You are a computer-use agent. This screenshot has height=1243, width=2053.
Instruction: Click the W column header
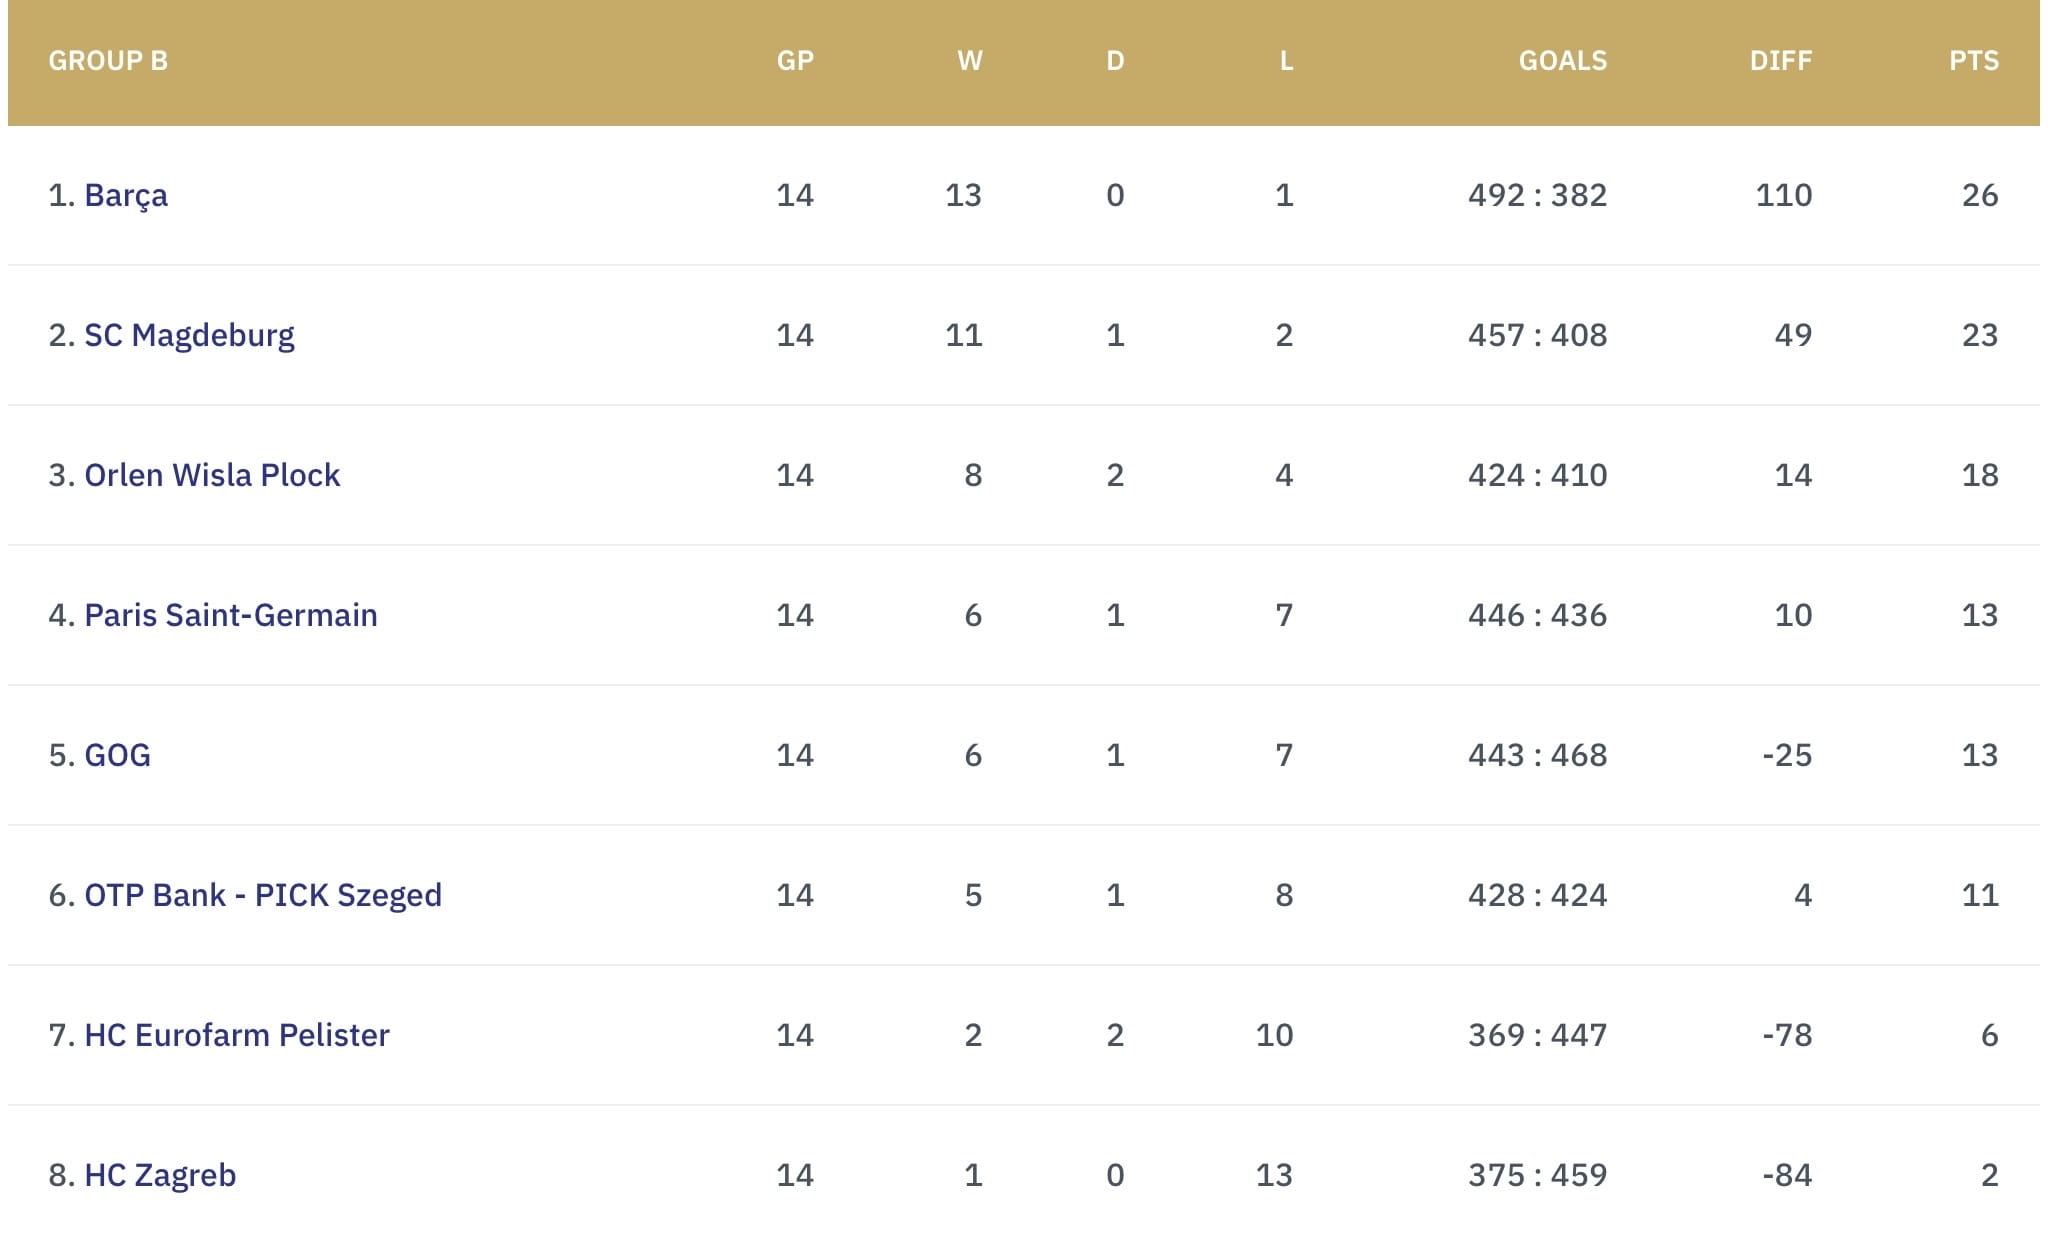[x=969, y=61]
